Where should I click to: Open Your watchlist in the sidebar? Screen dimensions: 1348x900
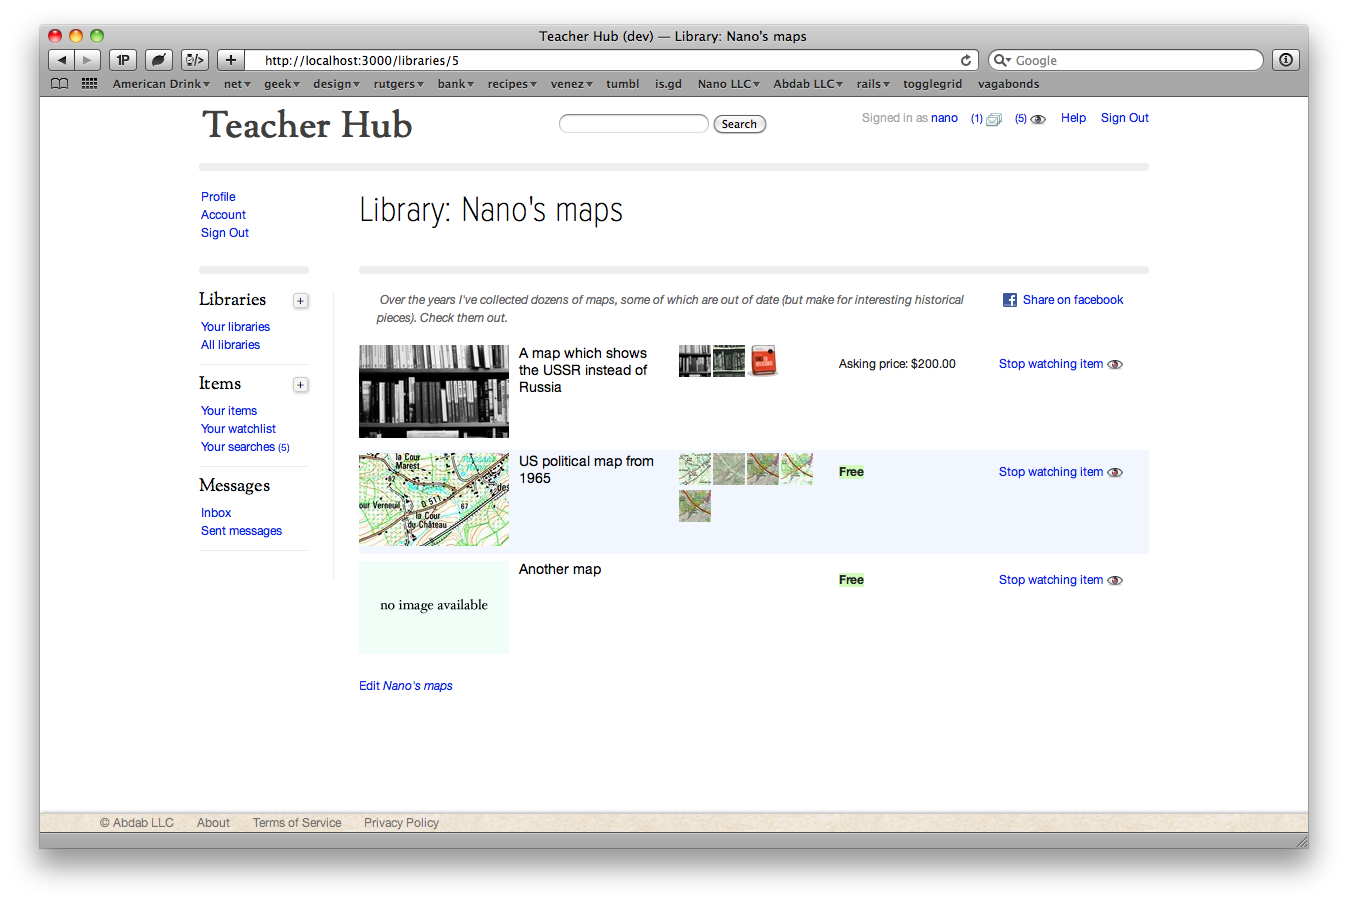tap(238, 429)
